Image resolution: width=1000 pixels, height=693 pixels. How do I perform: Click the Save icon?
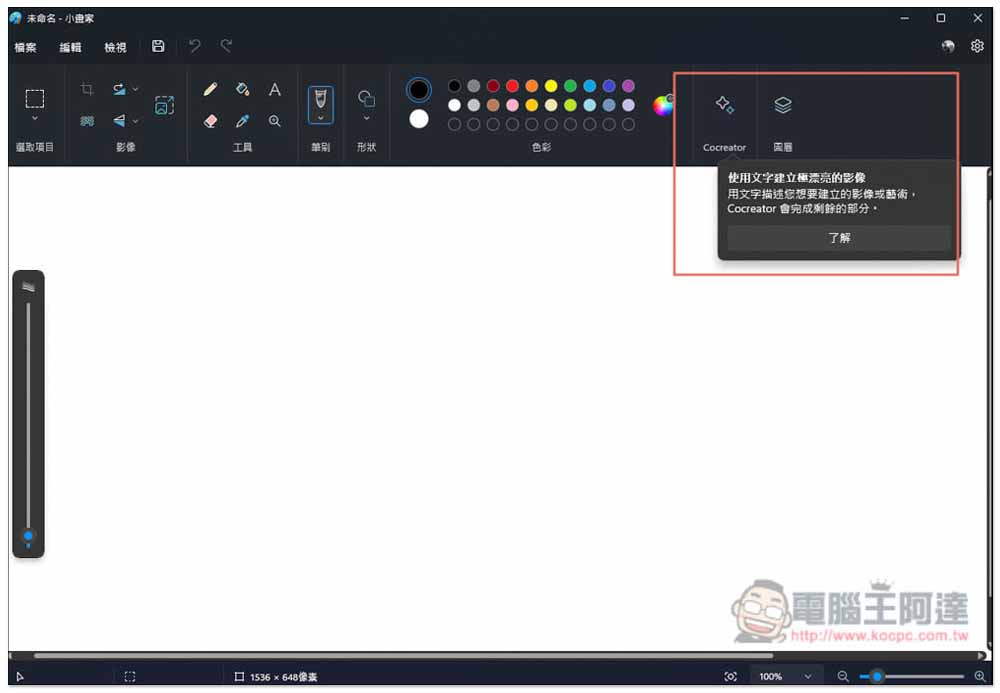coord(158,46)
